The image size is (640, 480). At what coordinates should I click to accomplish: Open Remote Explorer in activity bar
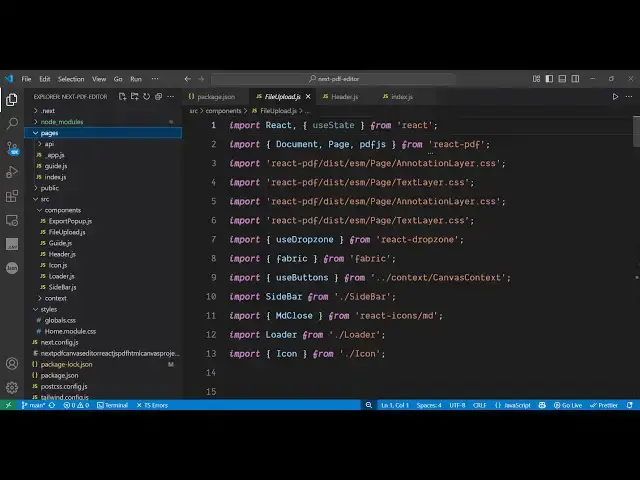coord(12,220)
